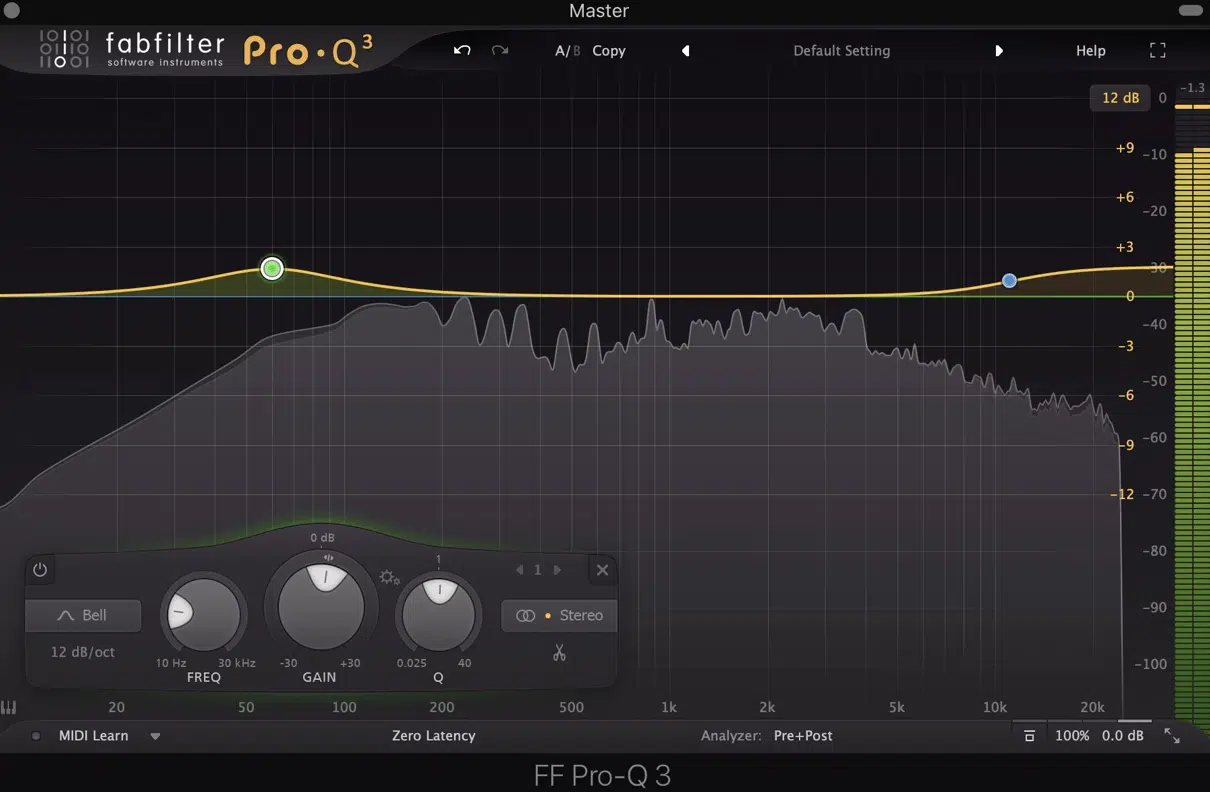1210x792 pixels.
Task: Split the band with scissors icon
Action: pyautogui.click(x=559, y=653)
